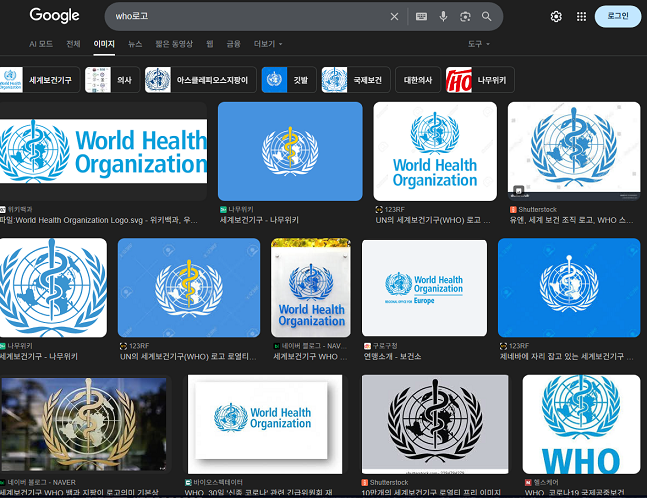Click the 로그인 button

point(618,17)
